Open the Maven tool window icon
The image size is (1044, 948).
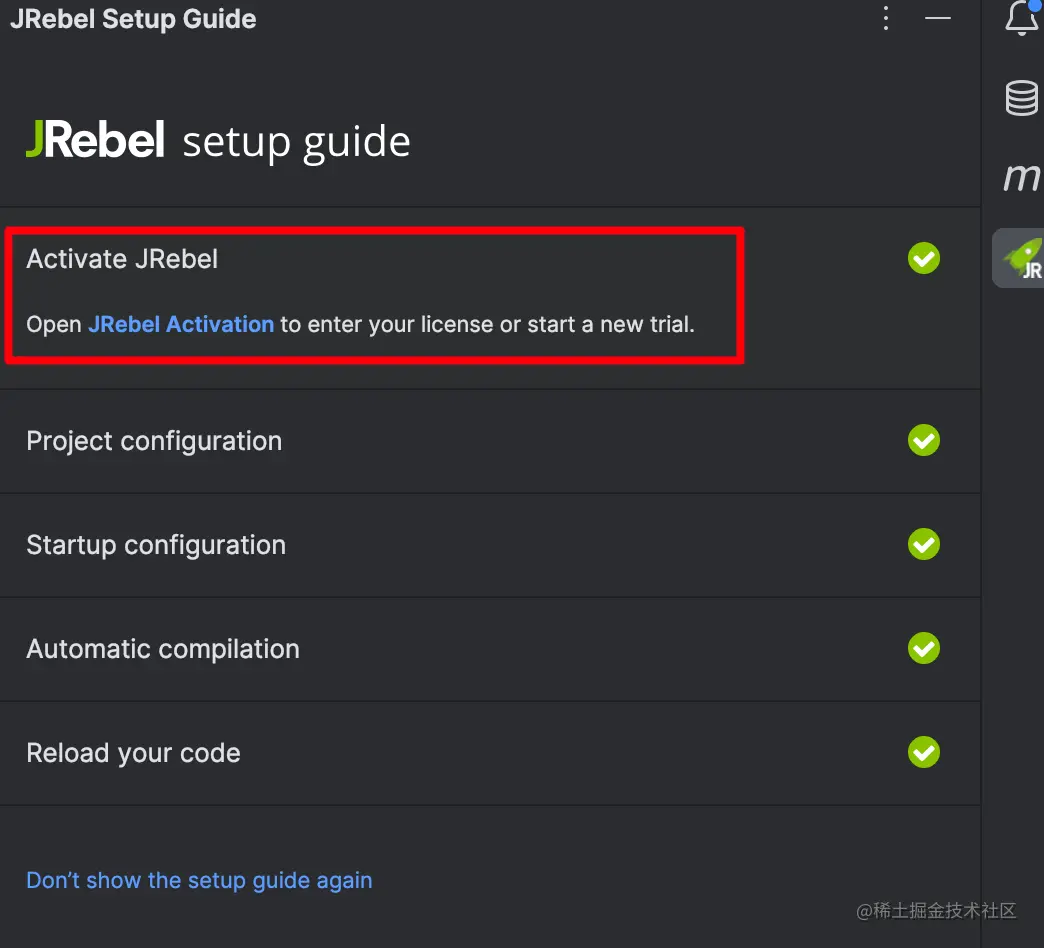pos(1021,177)
